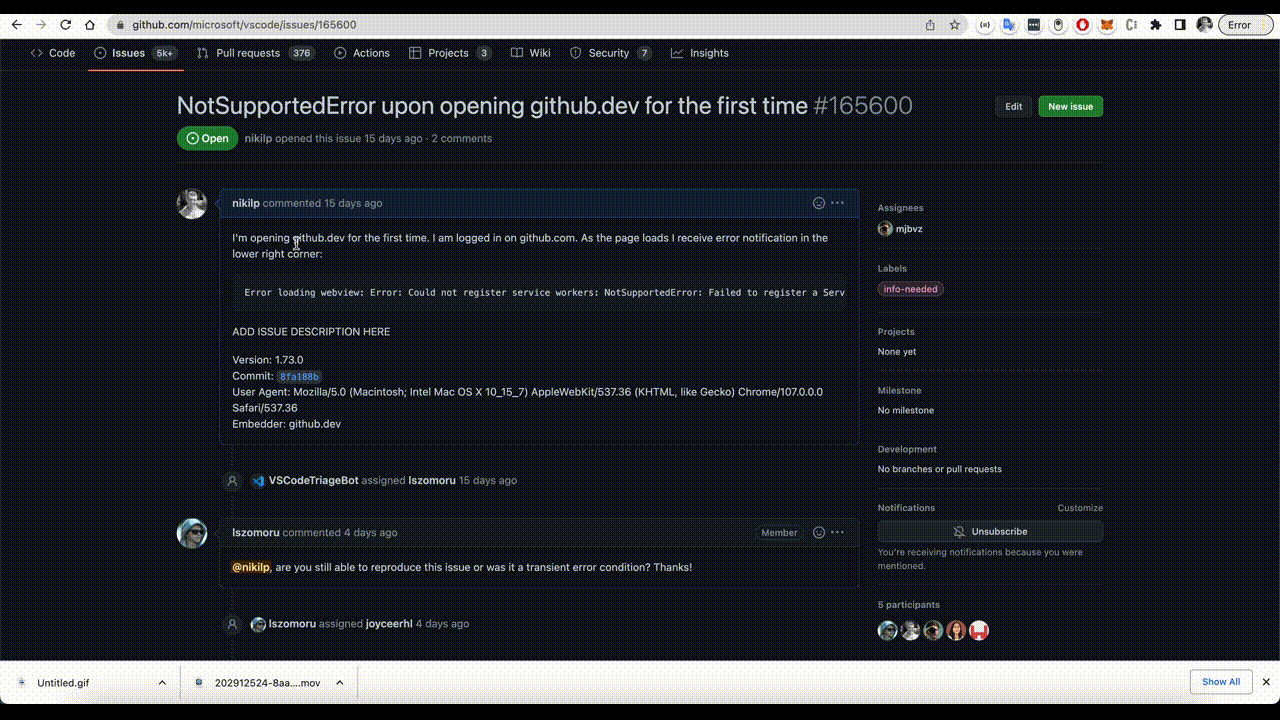The height and width of the screenshot is (720, 1280).
Task: Open the browser profile avatar menu
Action: pos(1204,24)
